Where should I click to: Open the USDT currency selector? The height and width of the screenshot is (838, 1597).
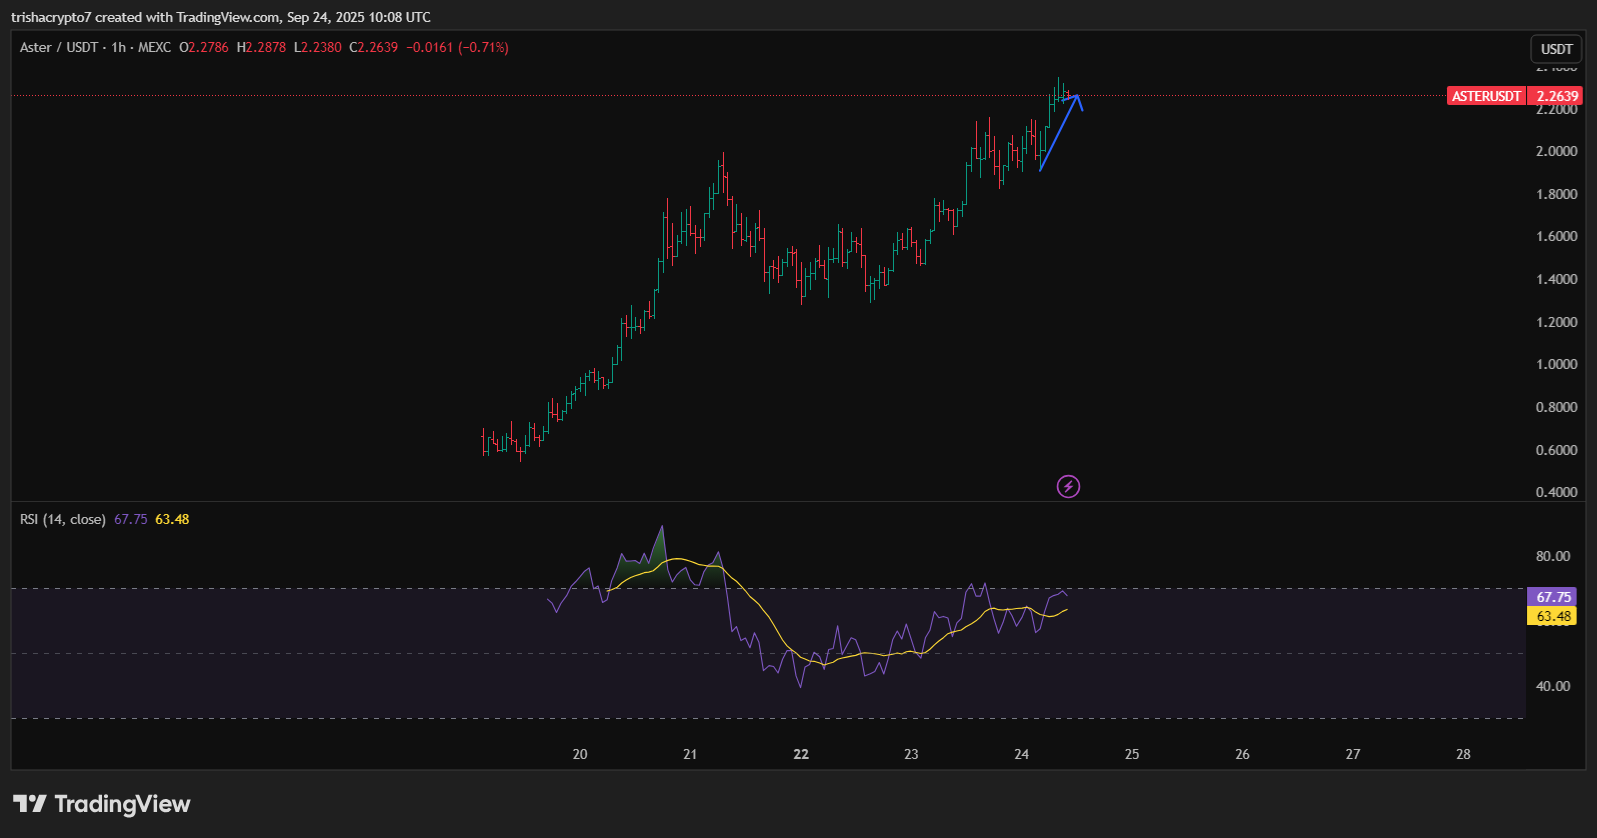point(1556,49)
